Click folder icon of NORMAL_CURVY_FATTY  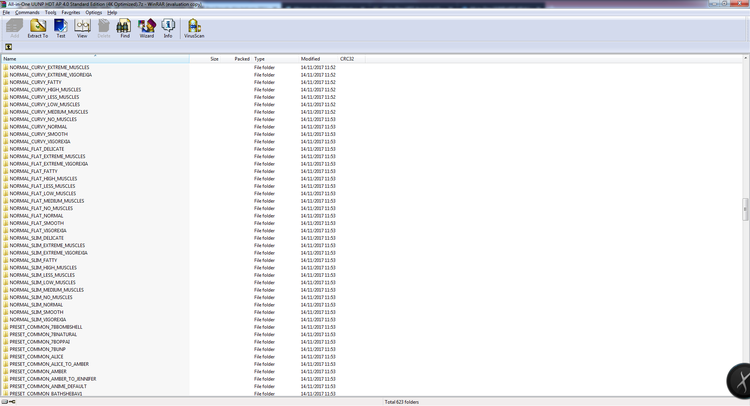tap(6, 82)
